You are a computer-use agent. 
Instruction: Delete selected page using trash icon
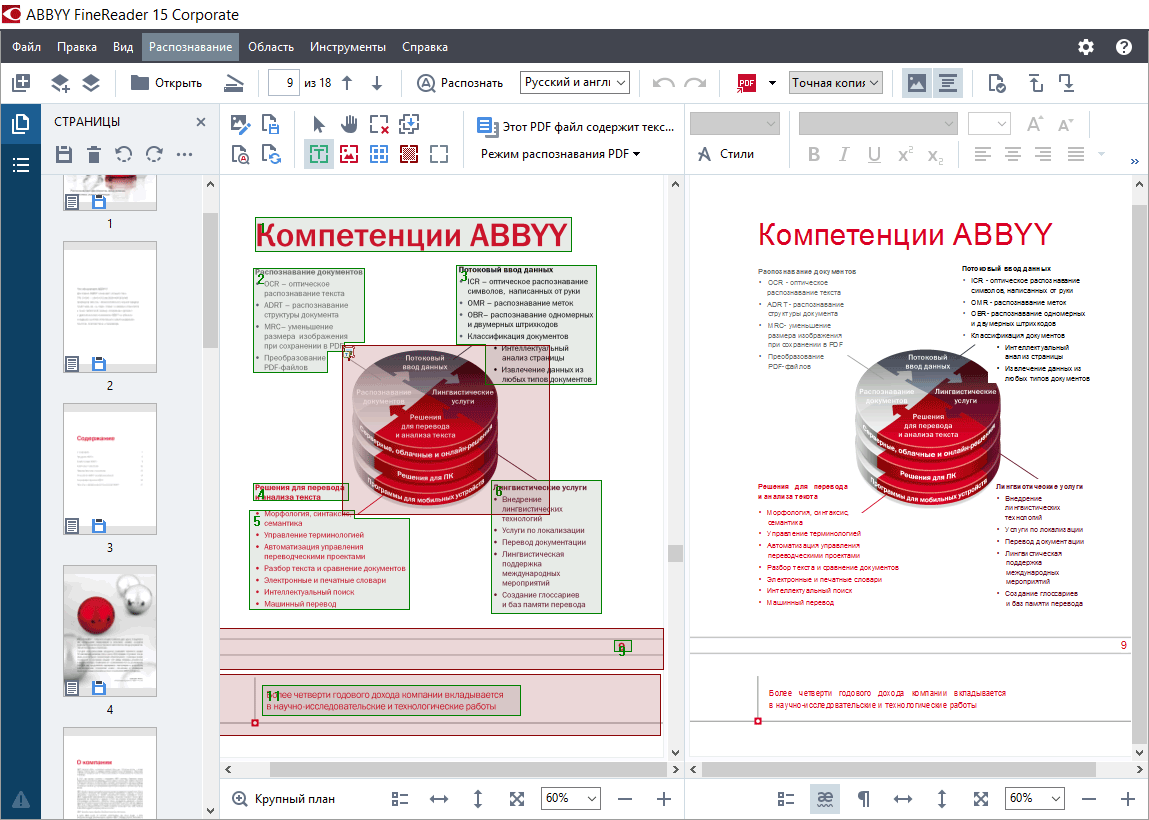(93, 154)
